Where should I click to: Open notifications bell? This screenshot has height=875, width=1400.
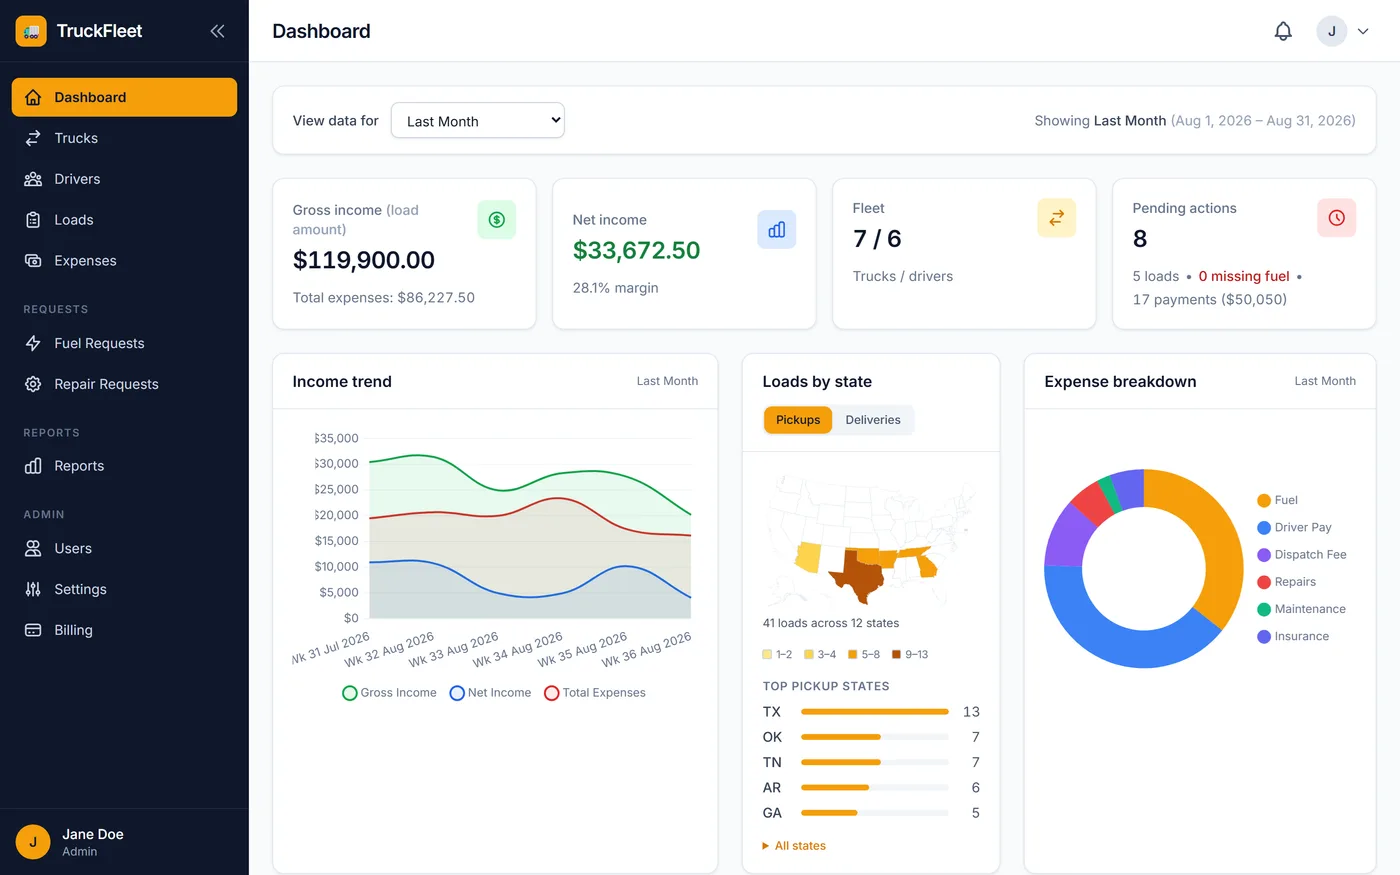tap(1283, 31)
